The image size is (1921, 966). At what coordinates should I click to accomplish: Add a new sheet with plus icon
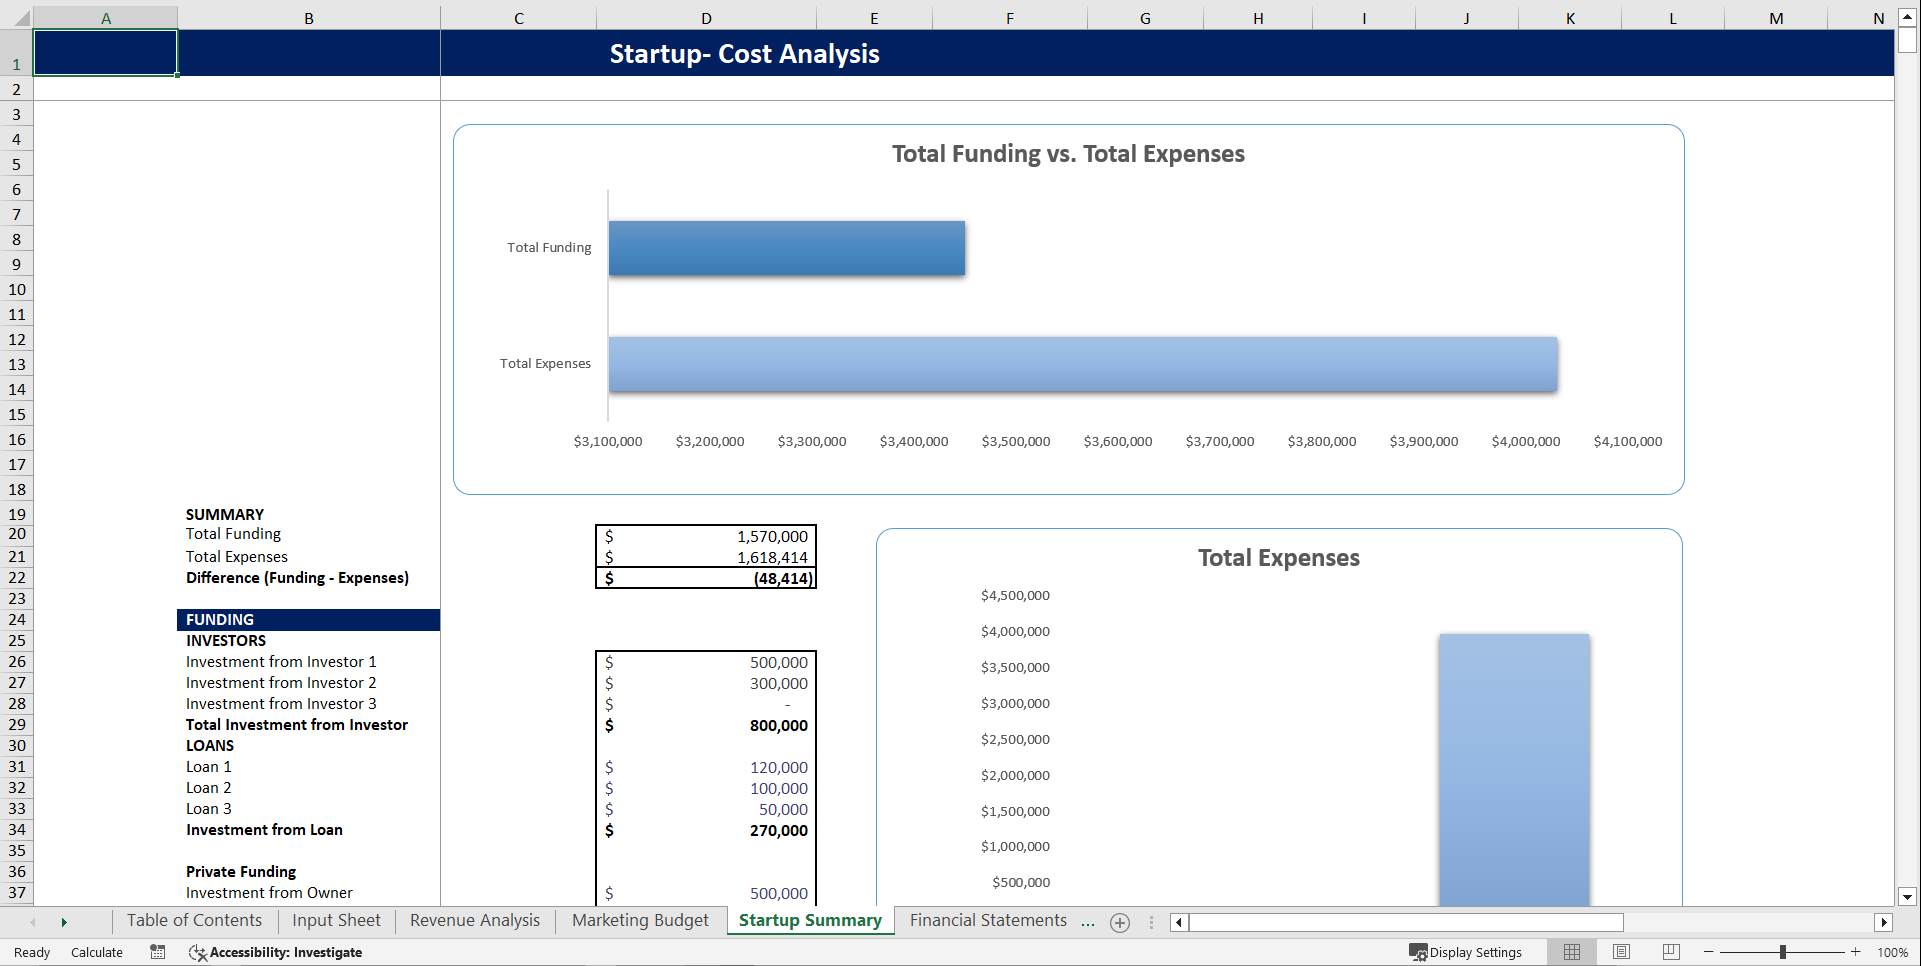1120,922
